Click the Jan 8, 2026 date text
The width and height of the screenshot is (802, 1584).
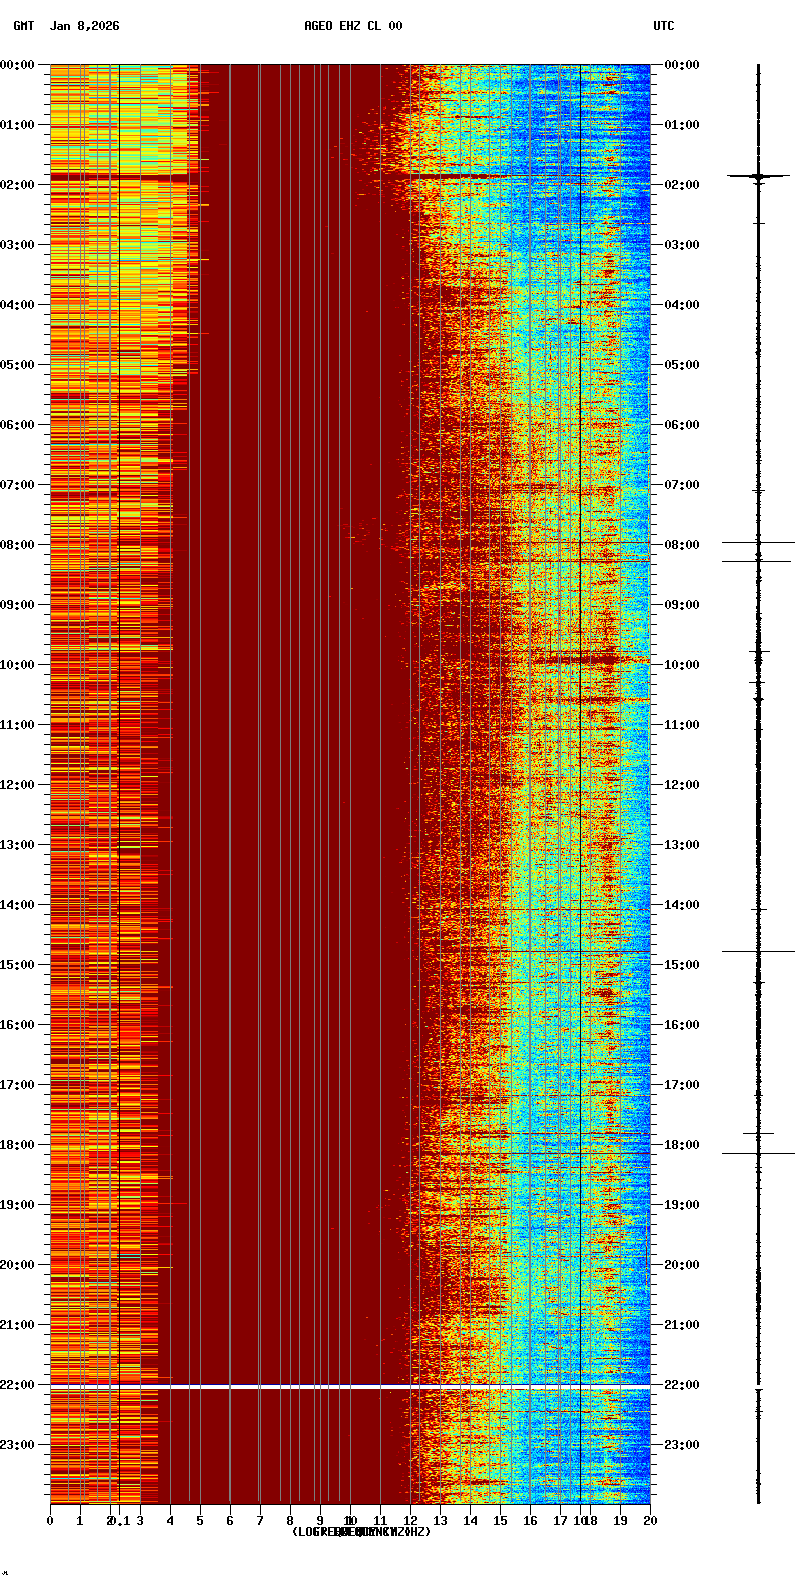[x=84, y=26]
